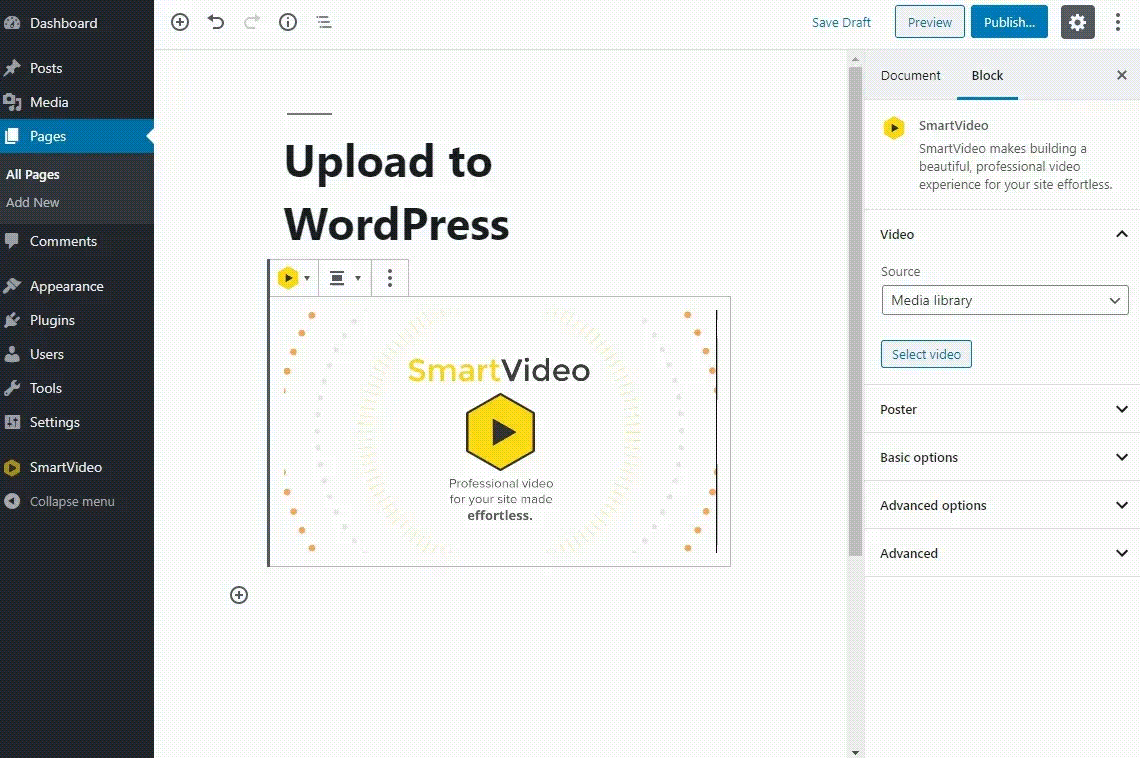This screenshot has width=1140, height=758.
Task: Open block more options ellipsis icon
Action: (x=389, y=277)
